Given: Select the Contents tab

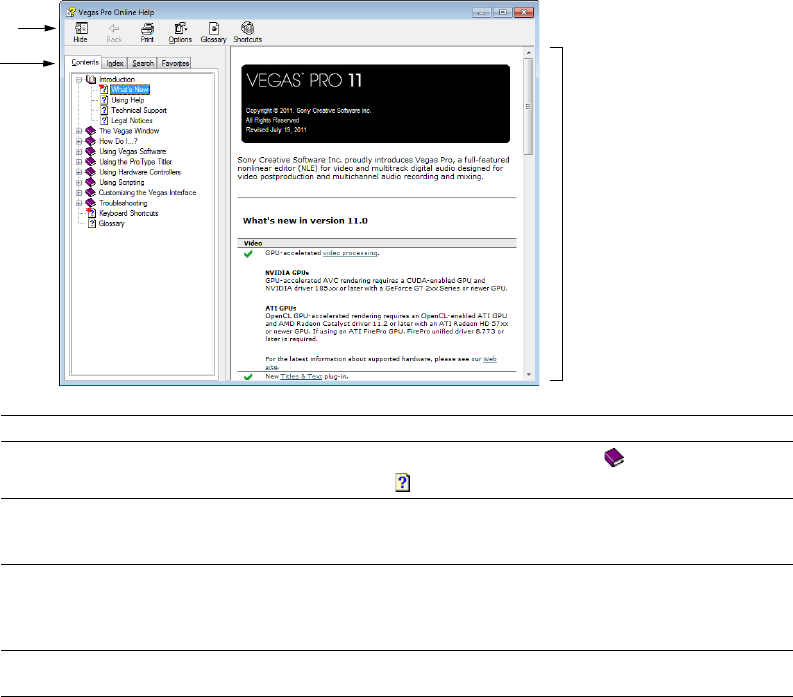Looking at the screenshot, I should click(84, 62).
